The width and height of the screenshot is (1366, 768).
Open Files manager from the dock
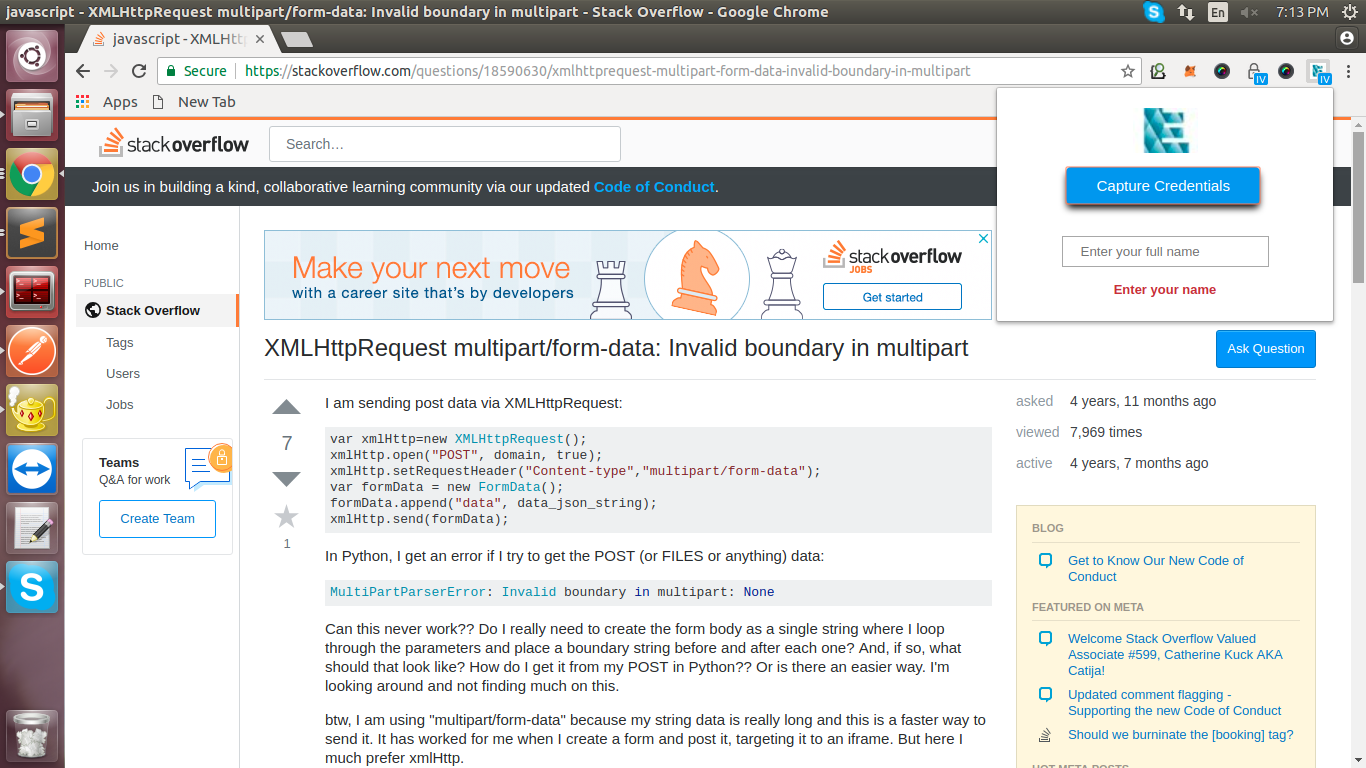[32, 115]
